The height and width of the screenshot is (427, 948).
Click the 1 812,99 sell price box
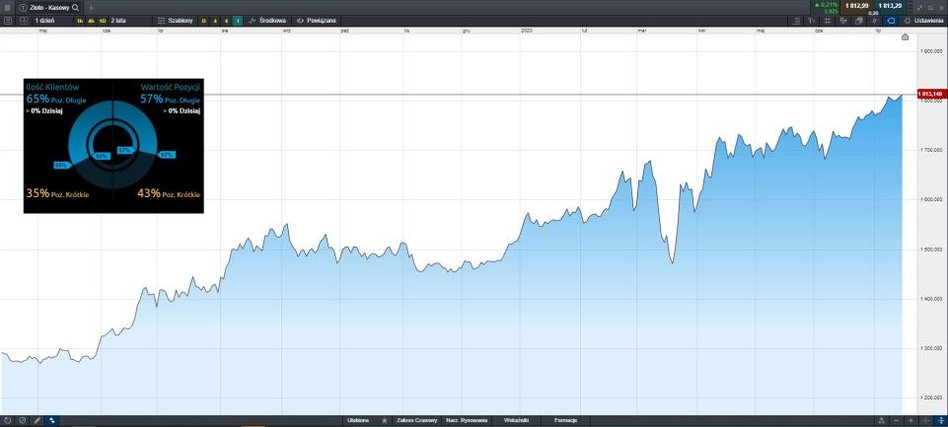857,6
